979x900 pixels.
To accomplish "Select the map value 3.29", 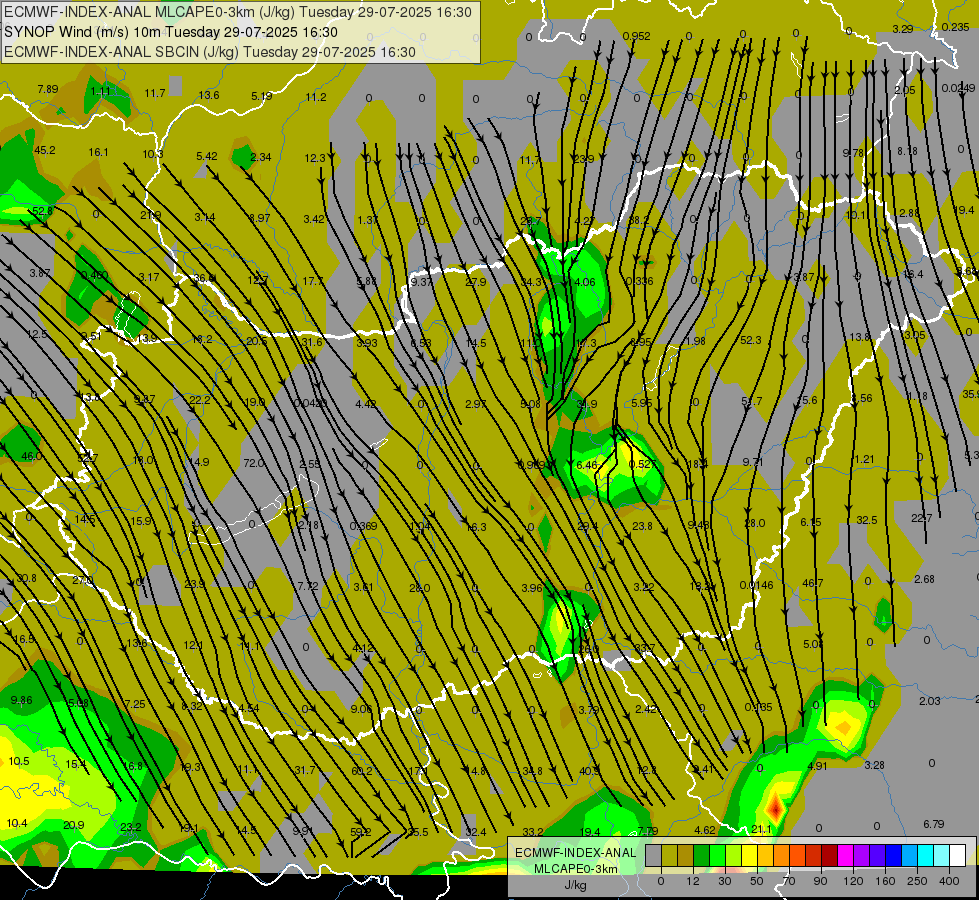I will pos(903,29).
